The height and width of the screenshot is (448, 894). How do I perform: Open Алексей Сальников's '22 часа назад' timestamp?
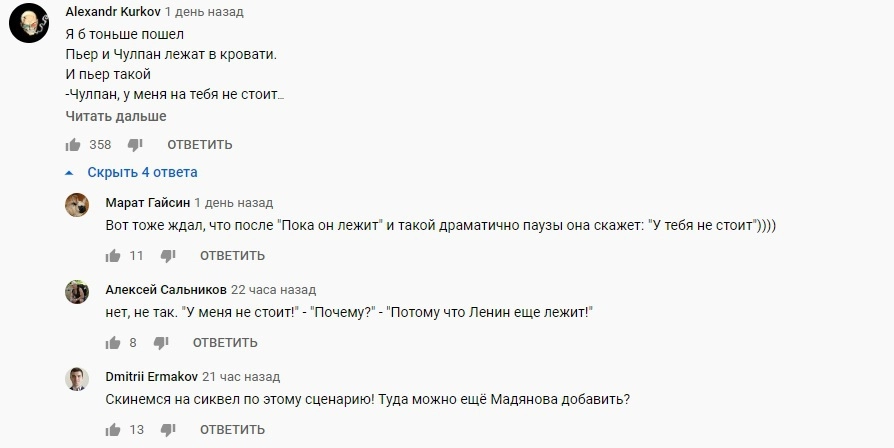(x=273, y=289)
